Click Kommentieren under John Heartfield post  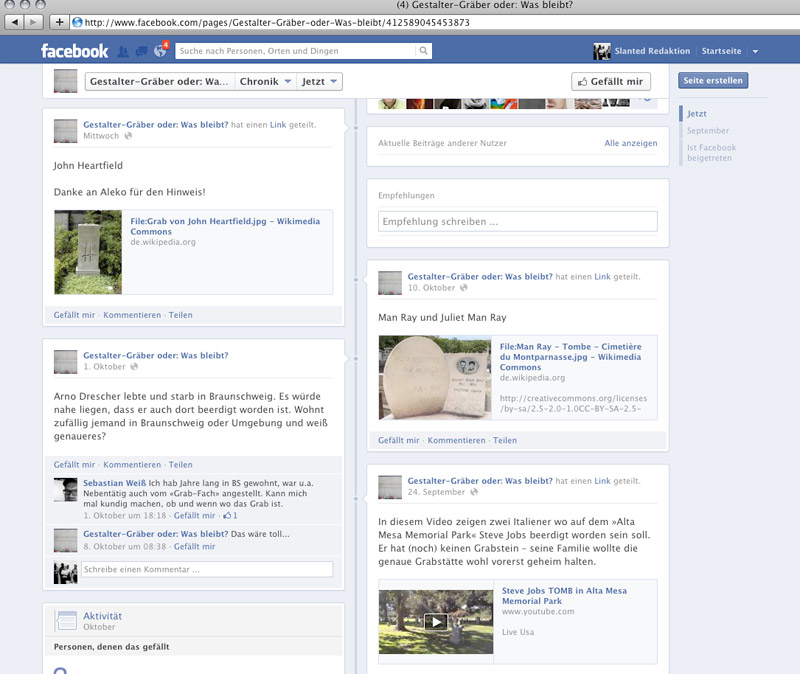[x=132, y=315]
